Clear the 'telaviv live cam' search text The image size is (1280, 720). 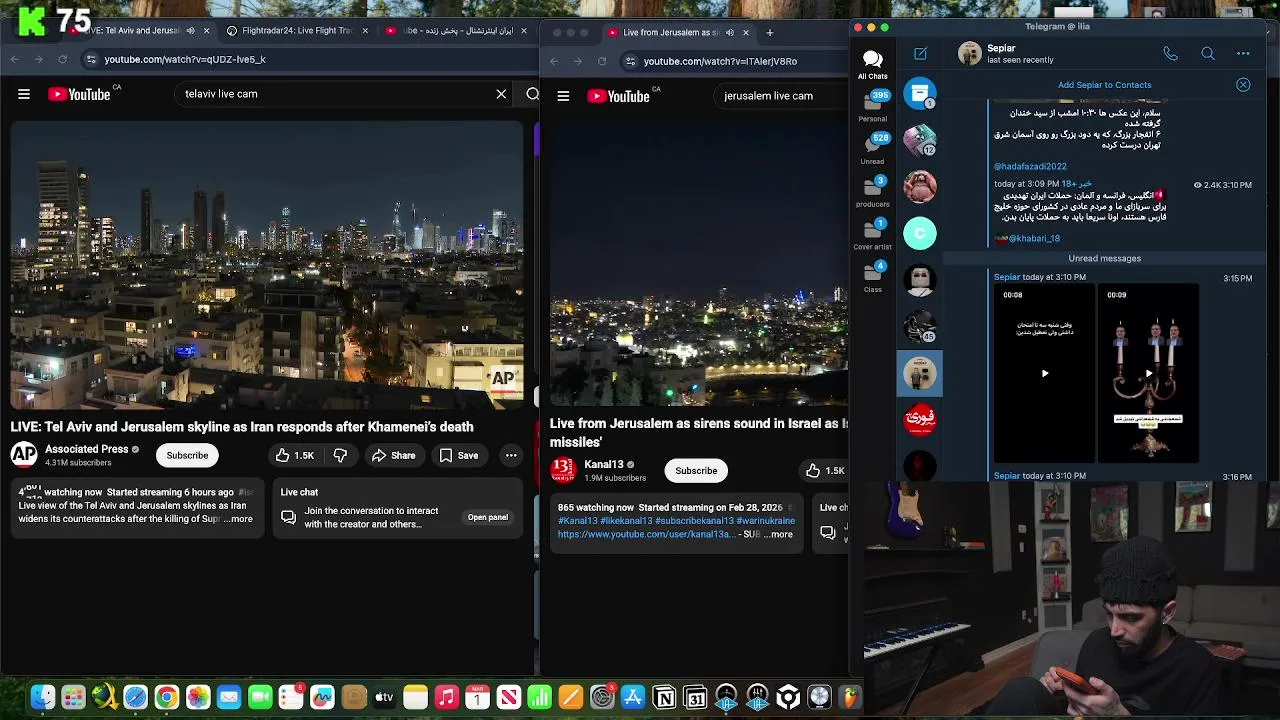coord(501,94)
